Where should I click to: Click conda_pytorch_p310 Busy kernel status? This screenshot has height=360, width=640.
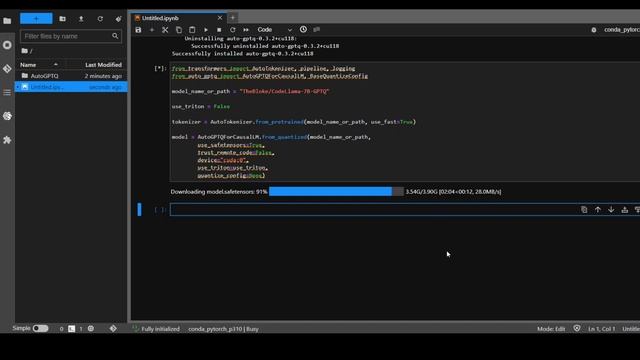pos(223,329)
